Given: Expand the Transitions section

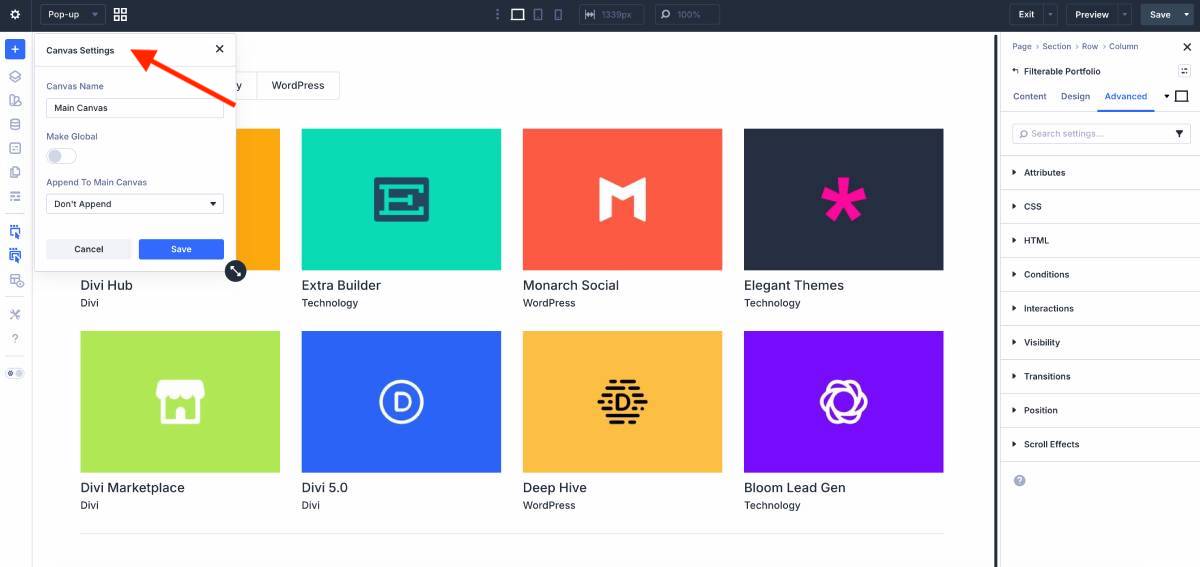Looking at the screenshot, I should point(1098,377).
